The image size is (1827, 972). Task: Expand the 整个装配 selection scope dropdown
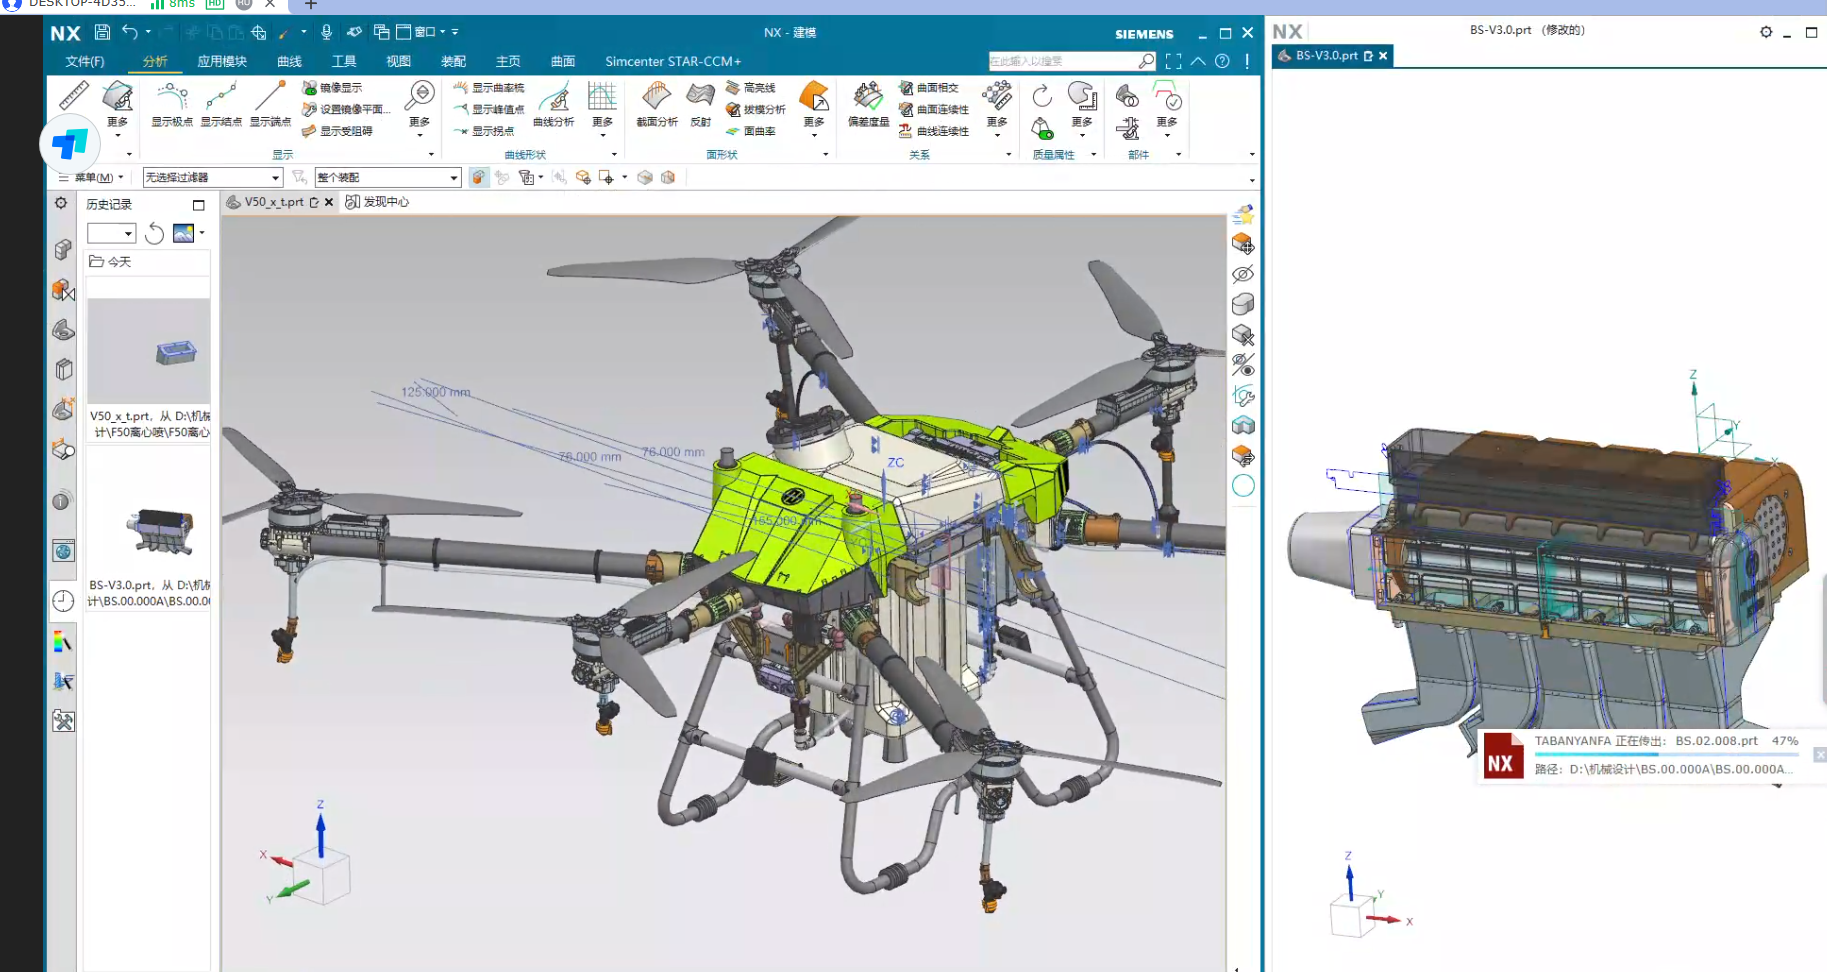[x=387, y=177]
